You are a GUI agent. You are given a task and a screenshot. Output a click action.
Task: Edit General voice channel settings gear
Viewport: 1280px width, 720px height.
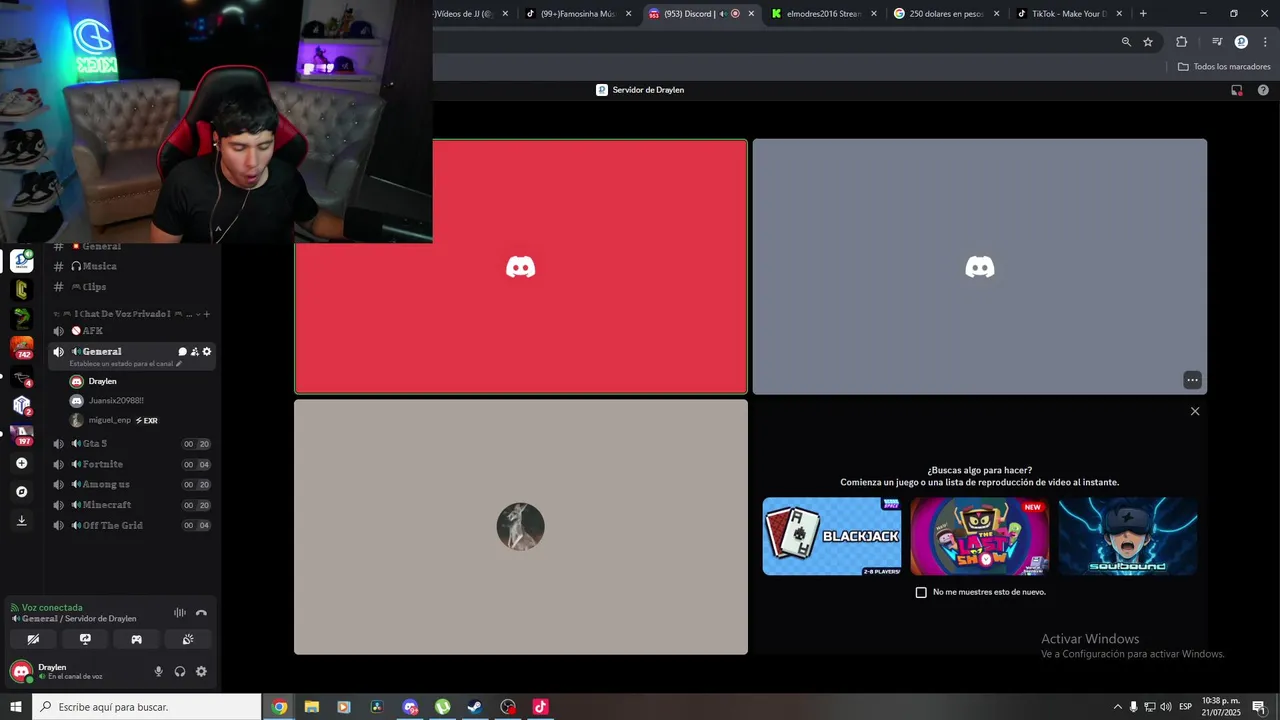tap(207, 352)
